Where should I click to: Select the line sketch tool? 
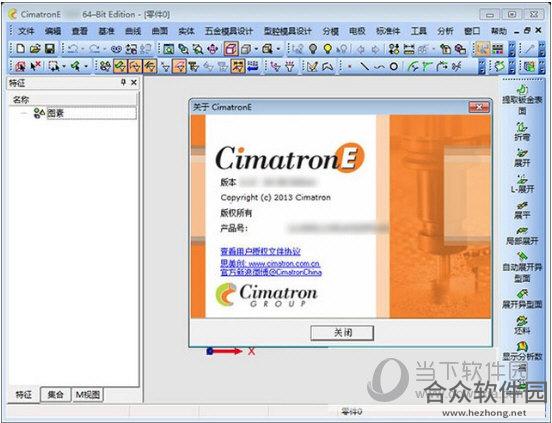click(365, 66)
